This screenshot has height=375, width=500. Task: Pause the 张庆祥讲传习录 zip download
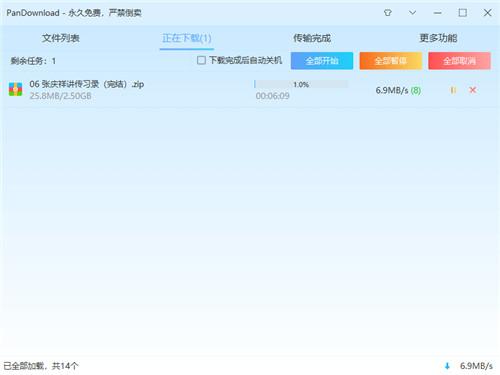[453, 90]
